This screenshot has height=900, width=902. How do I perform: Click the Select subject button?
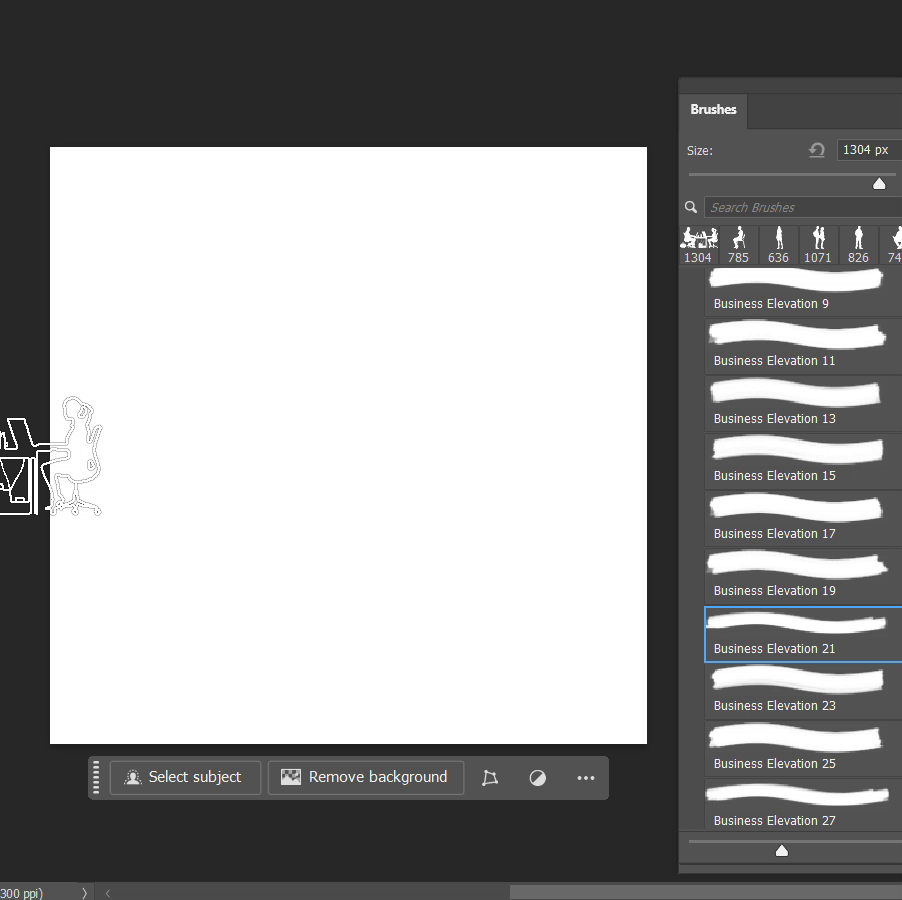pos(185,777)
